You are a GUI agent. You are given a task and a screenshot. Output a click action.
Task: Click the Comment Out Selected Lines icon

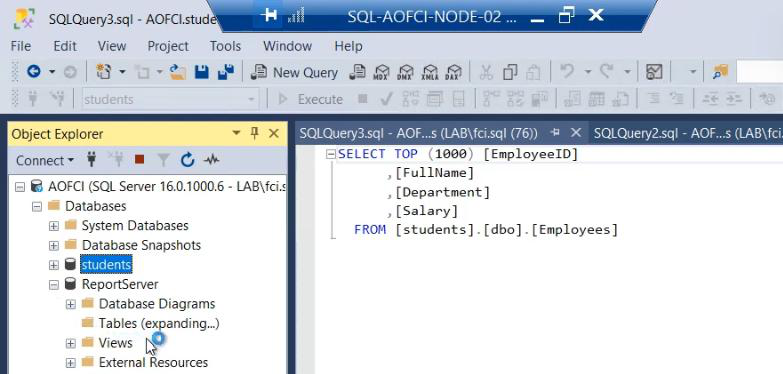click(653, 99)
